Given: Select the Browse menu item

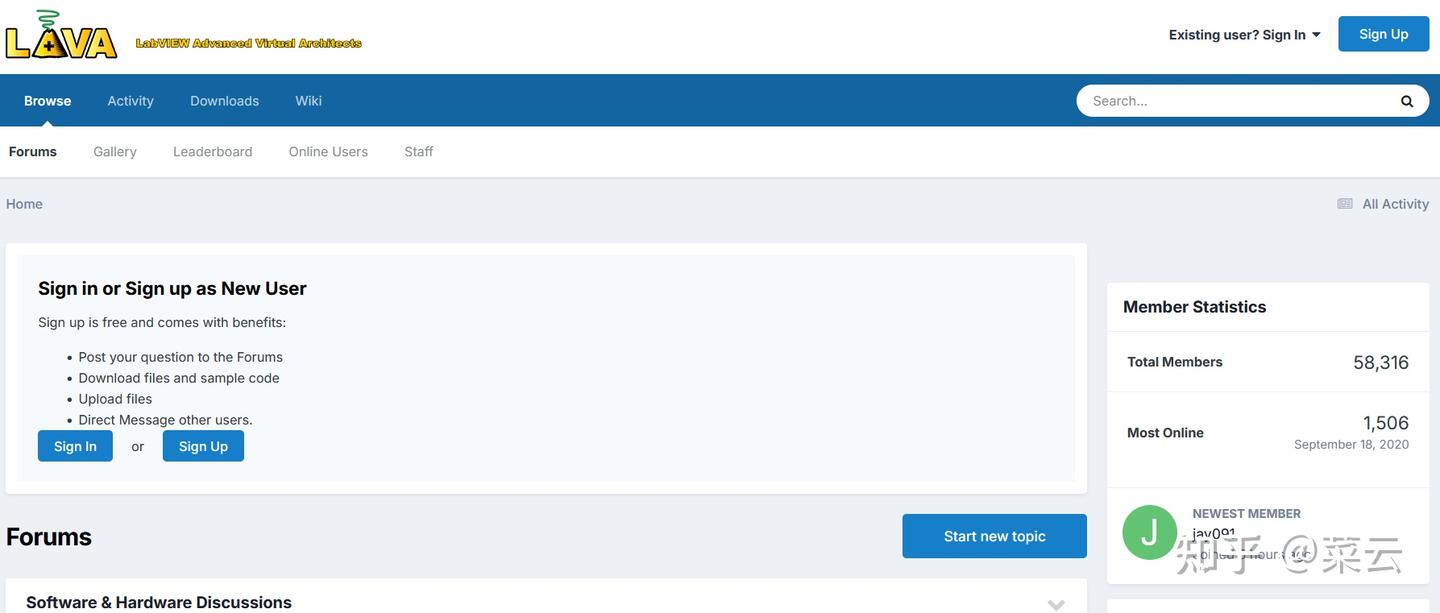Looking at the screenshot, I should click(48, 101).
